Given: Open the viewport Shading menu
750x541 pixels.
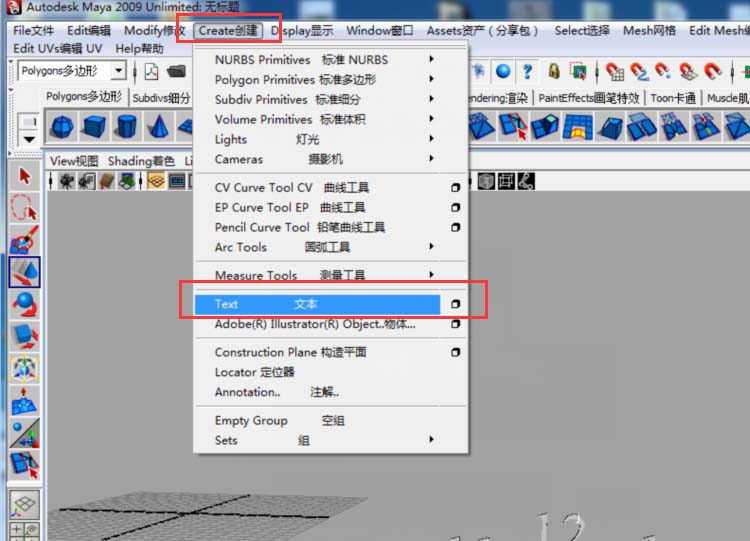Looking at the screenshot, I should point(141,161).
